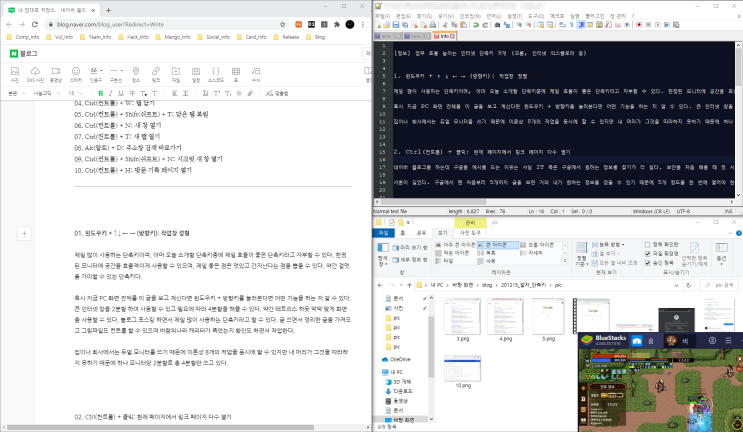Open the font family dropdown in blog editor

tap(46, 93)
